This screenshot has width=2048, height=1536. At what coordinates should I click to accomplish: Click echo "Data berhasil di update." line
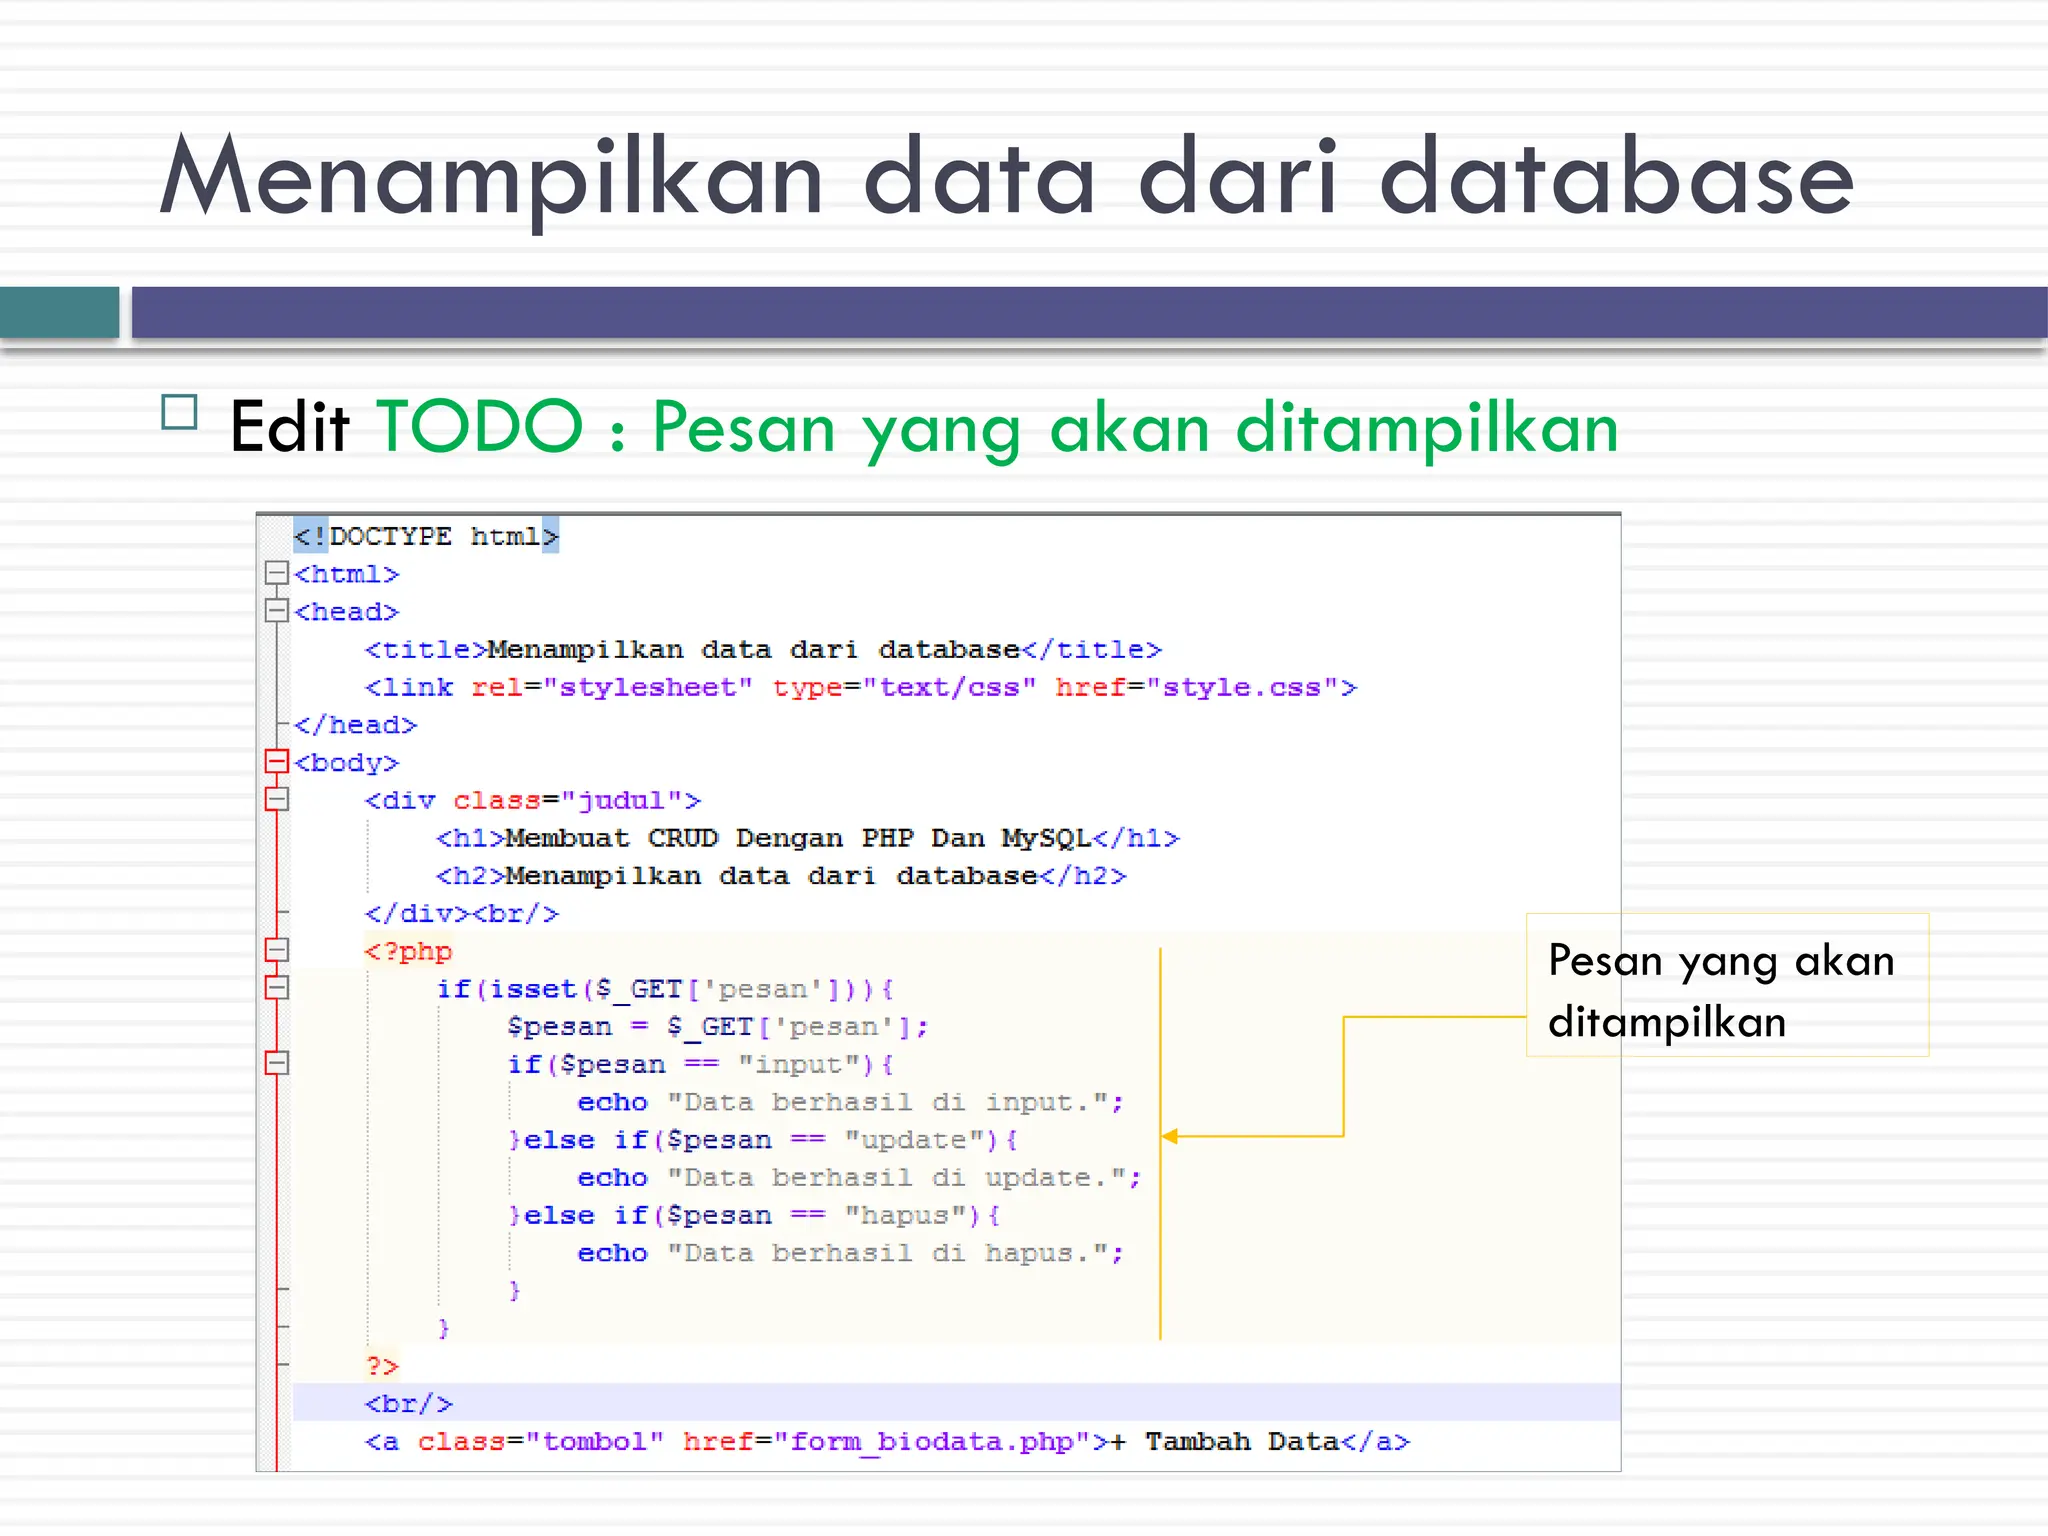[x=859, y=1178]
